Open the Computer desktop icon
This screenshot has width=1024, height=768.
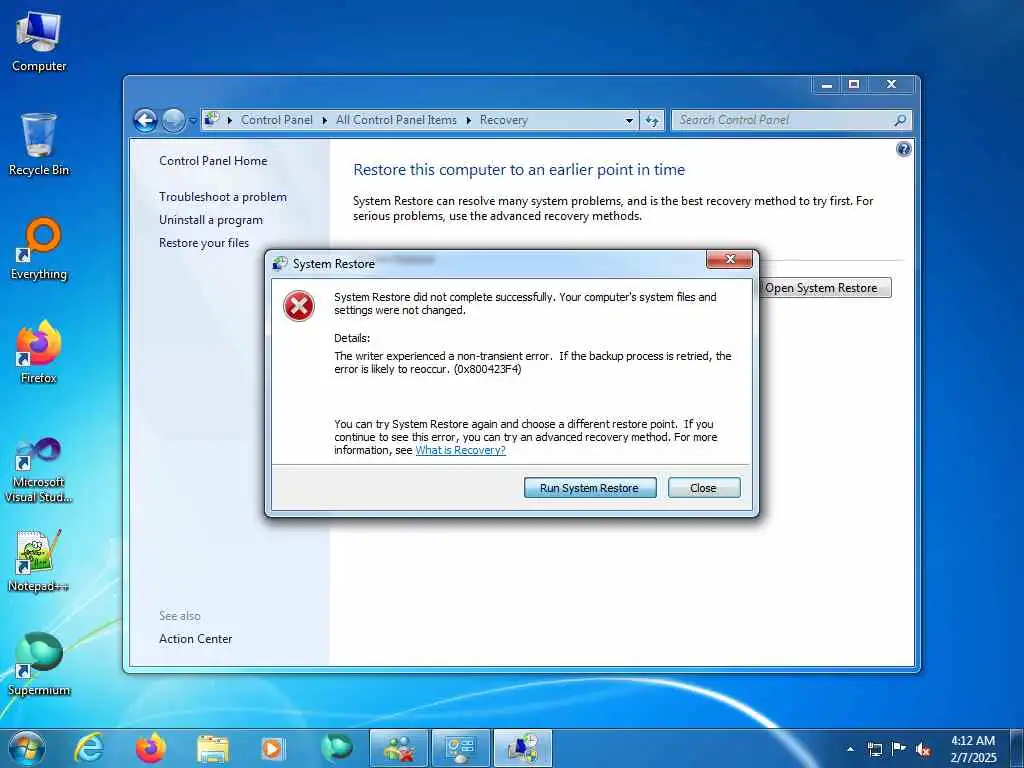pos(39,42)
